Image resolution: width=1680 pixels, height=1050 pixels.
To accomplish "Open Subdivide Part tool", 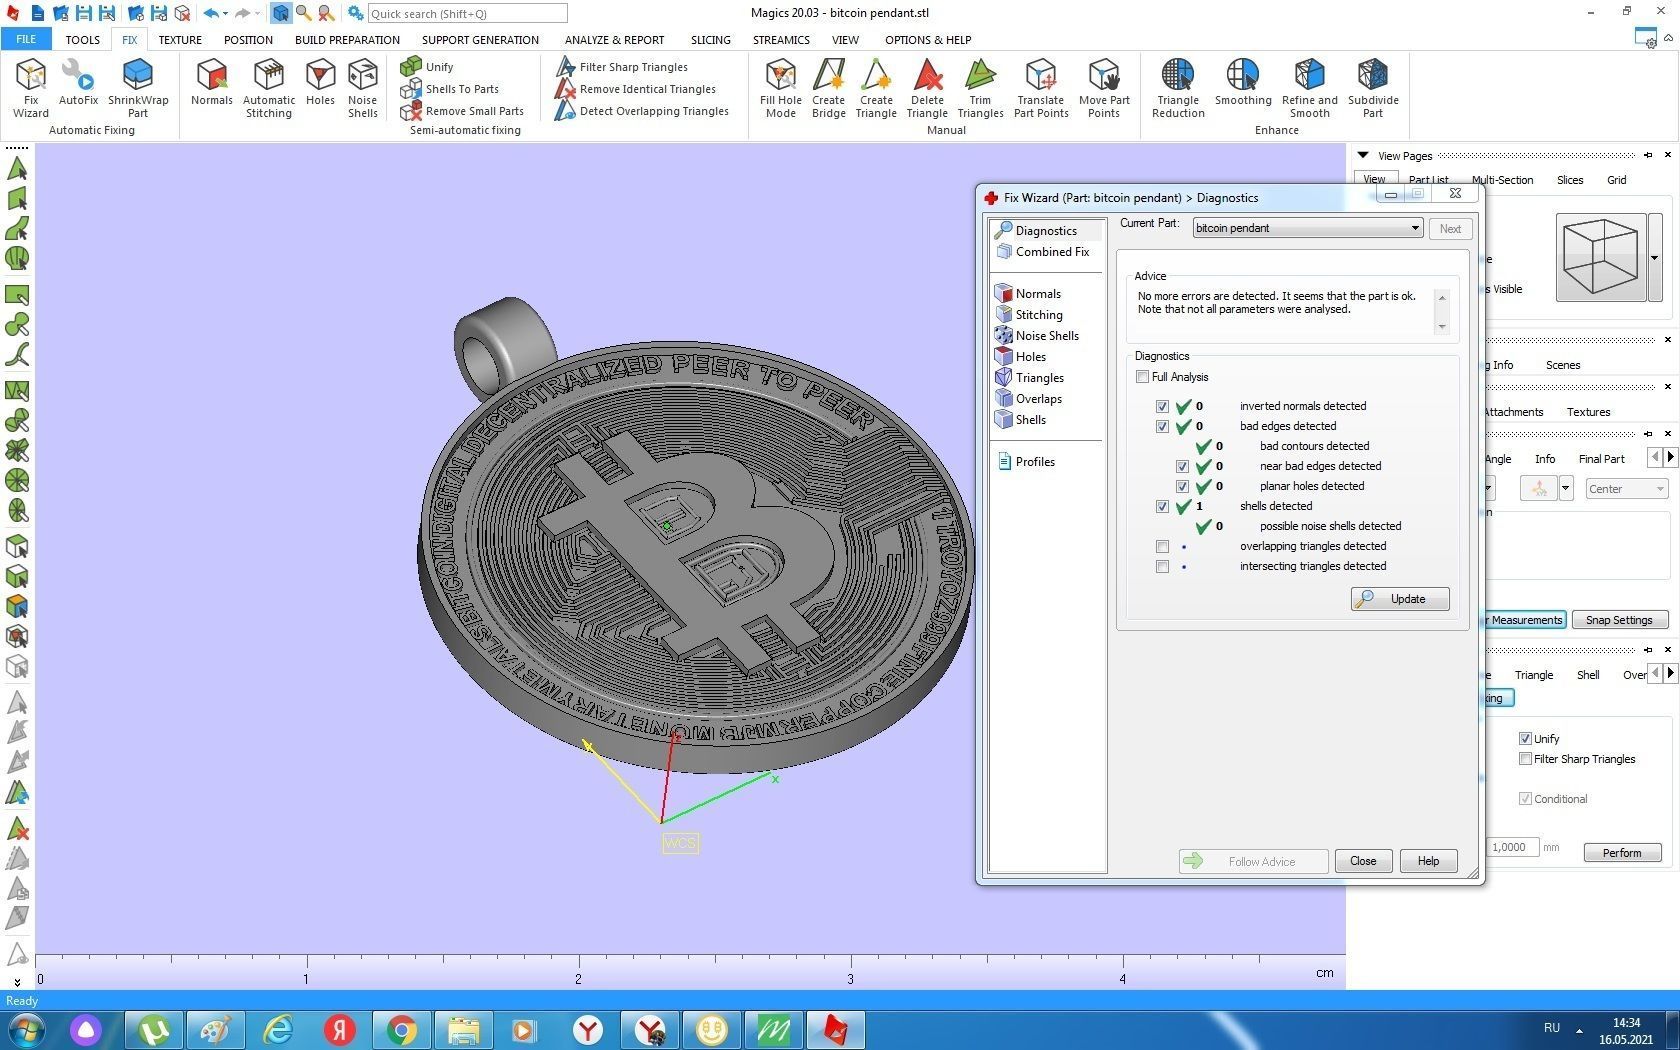I will point(1373,88).
